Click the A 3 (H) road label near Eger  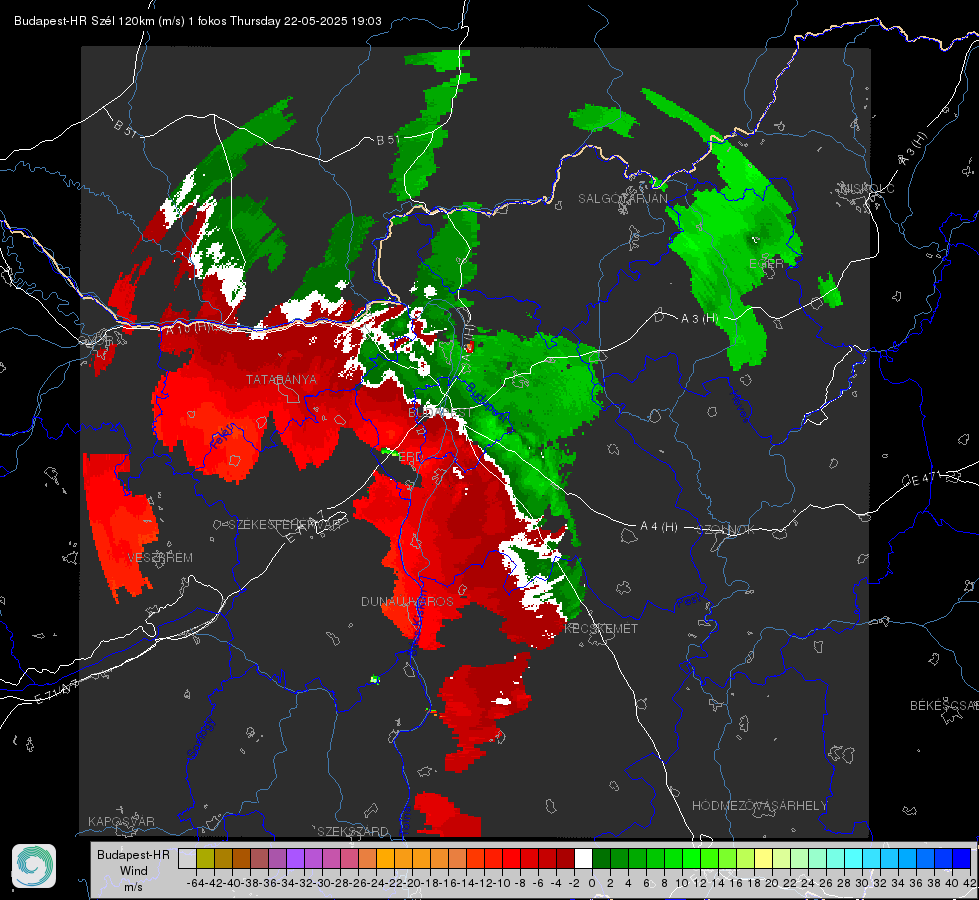(699, 319)
